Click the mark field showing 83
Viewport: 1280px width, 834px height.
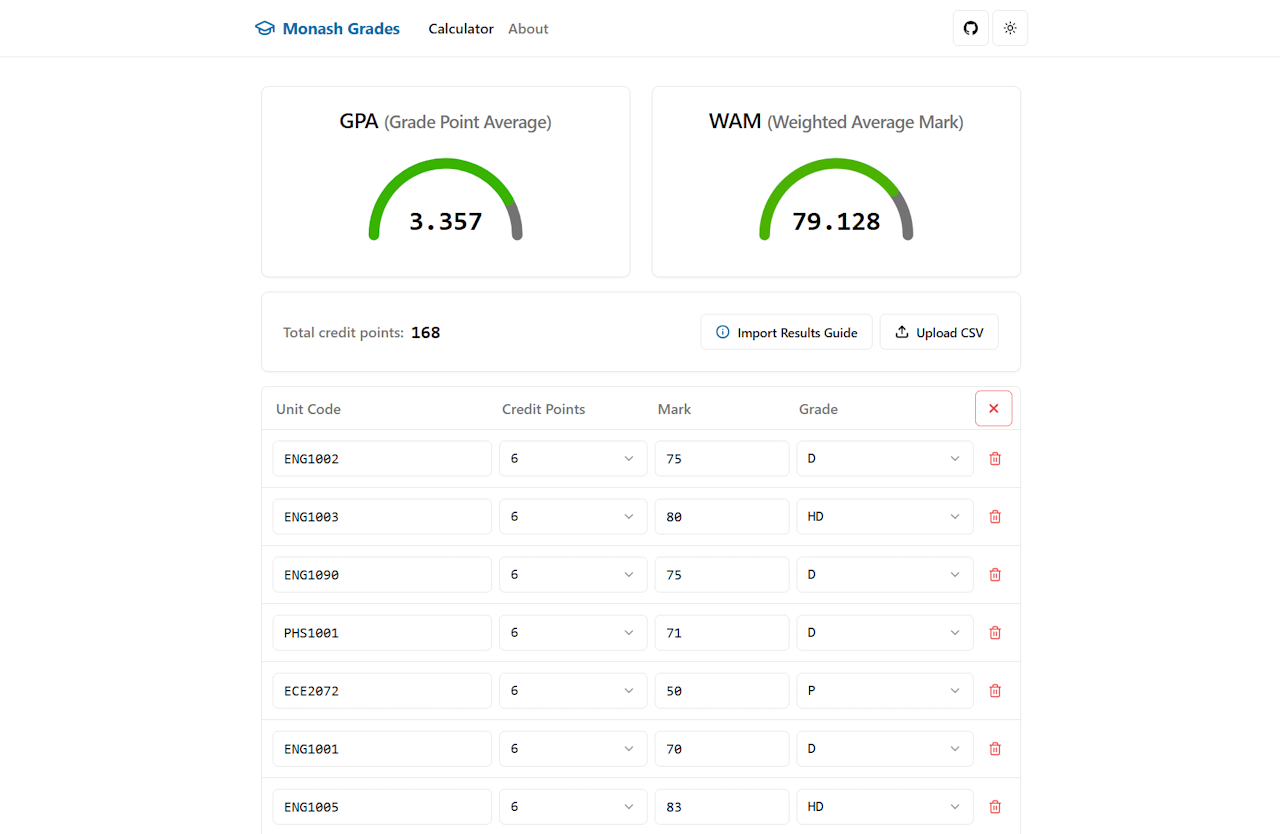click(722, 807)
